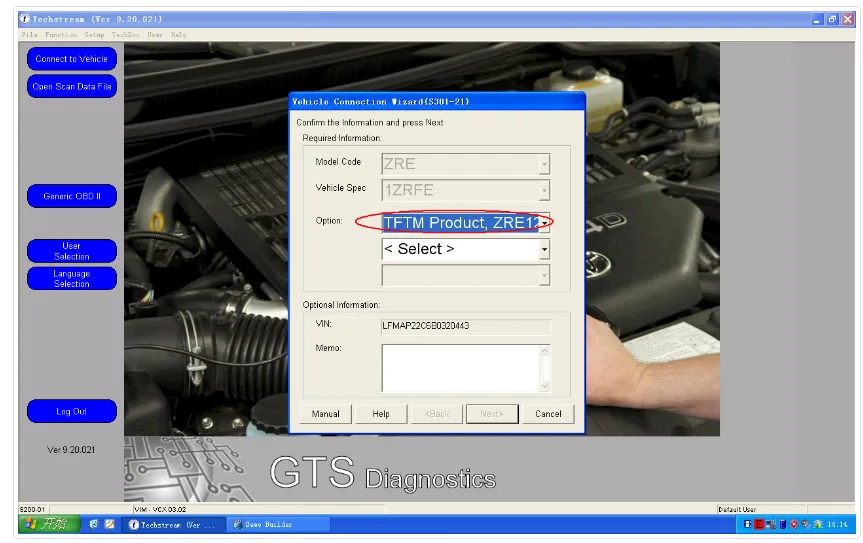Image resolution: width=863 pixels, height=543 pixels.
Task: Click the 'Ver 9.20.021' version text in sidebar
Action: tap(71, 450)
